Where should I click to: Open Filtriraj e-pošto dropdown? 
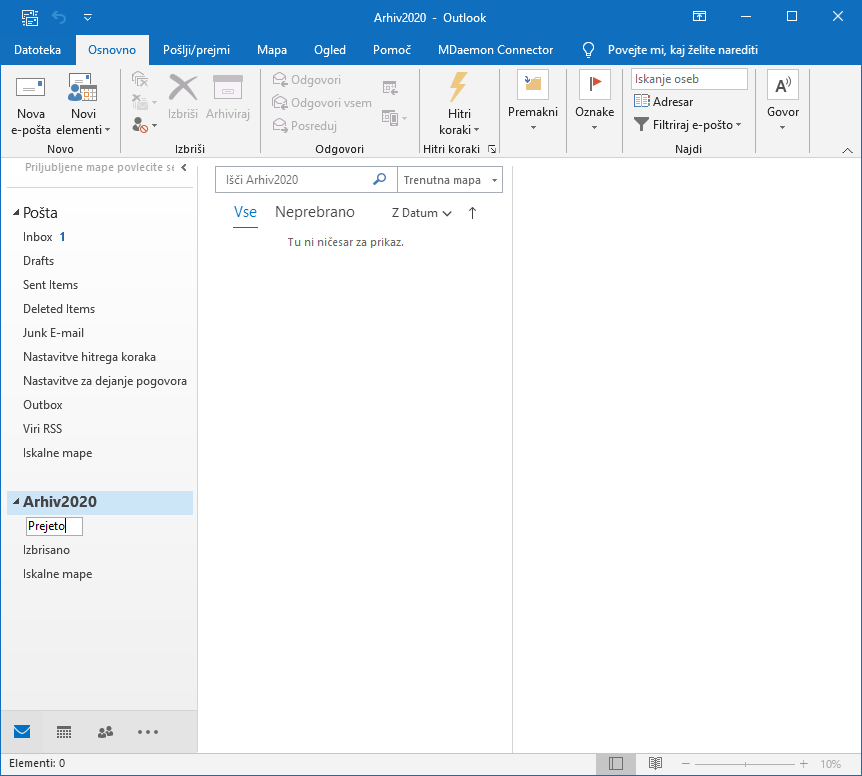pyautogui.click(x=687, y=125)
